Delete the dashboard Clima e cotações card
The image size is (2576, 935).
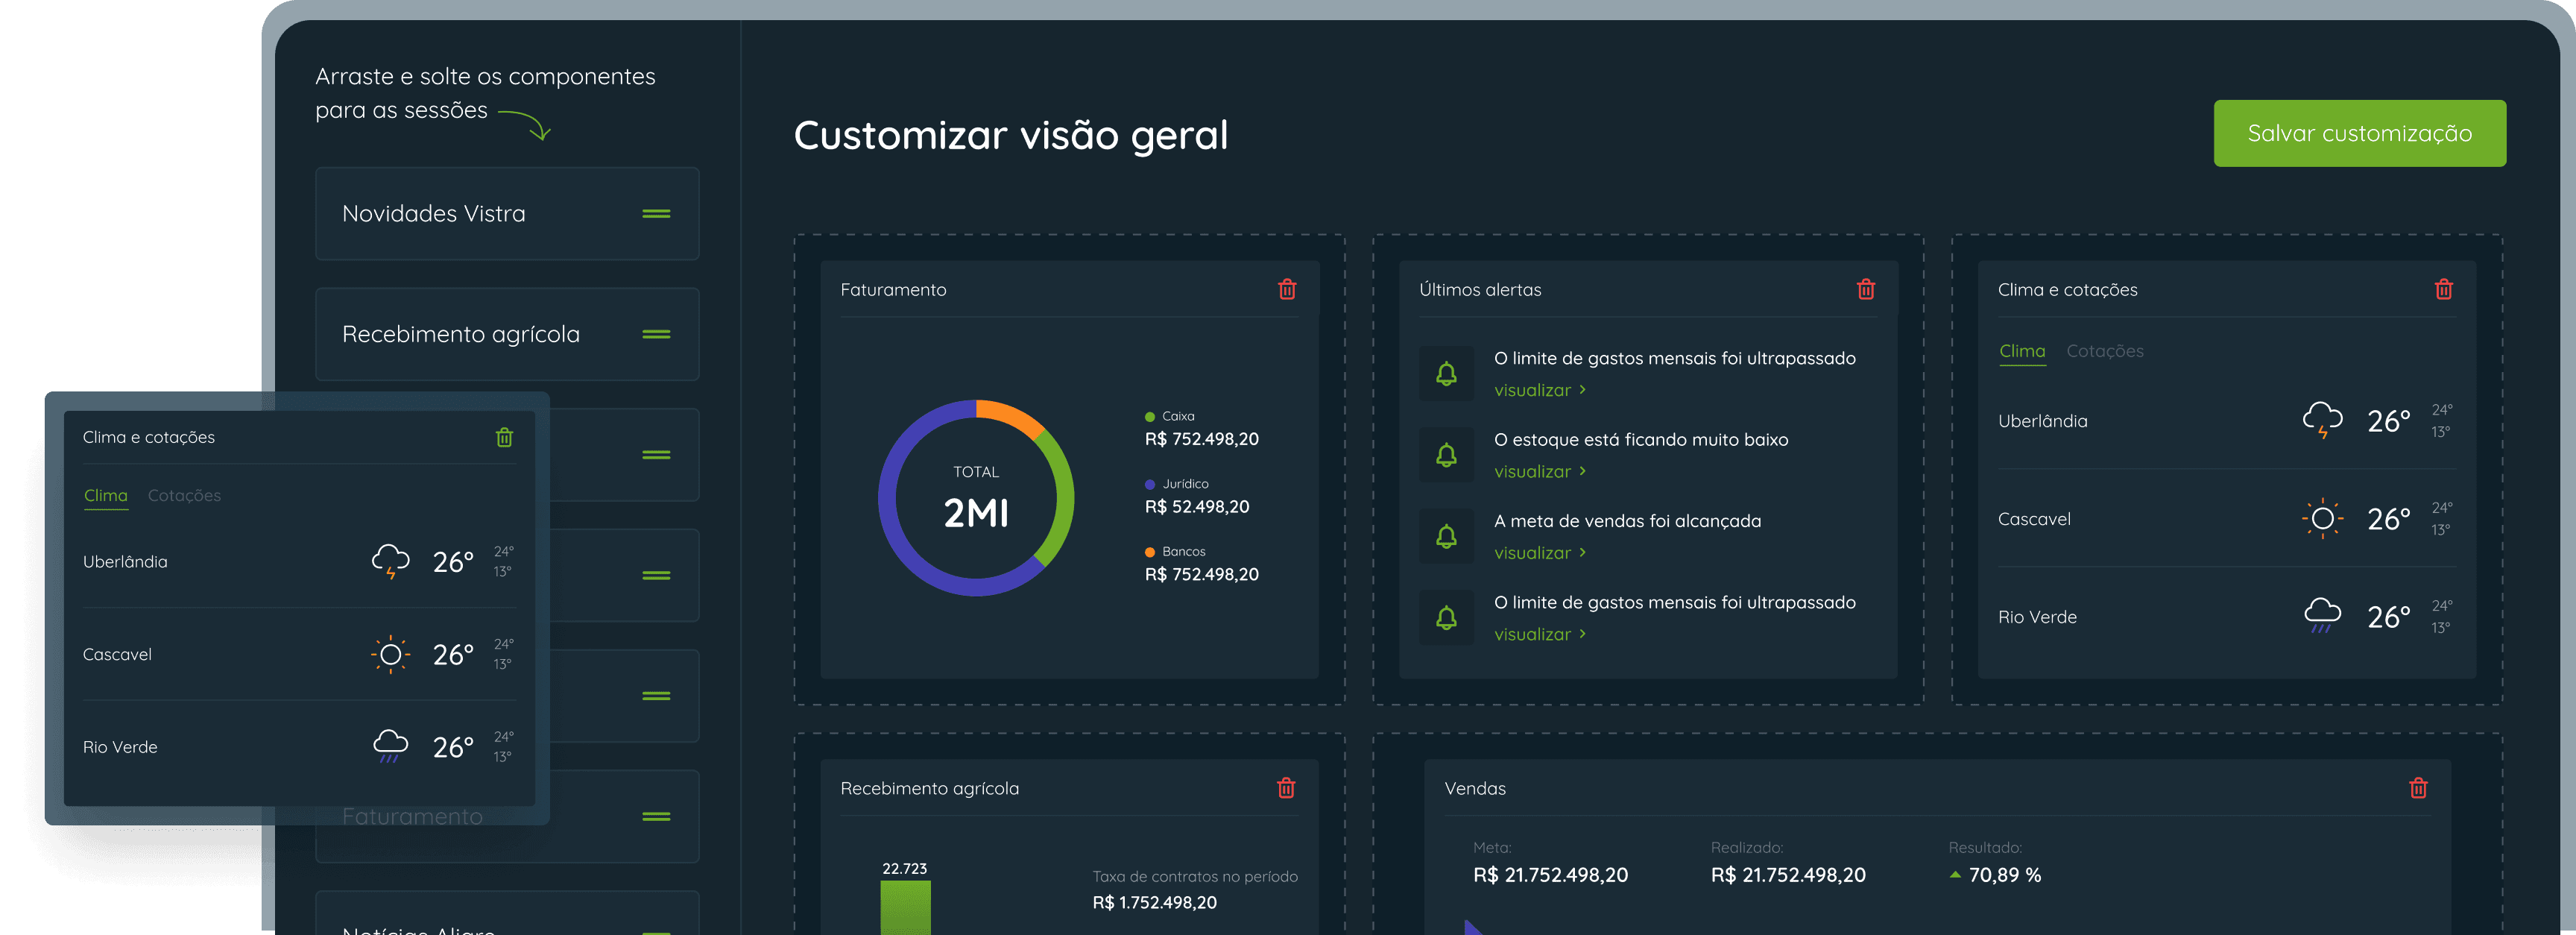point(2443,289)
